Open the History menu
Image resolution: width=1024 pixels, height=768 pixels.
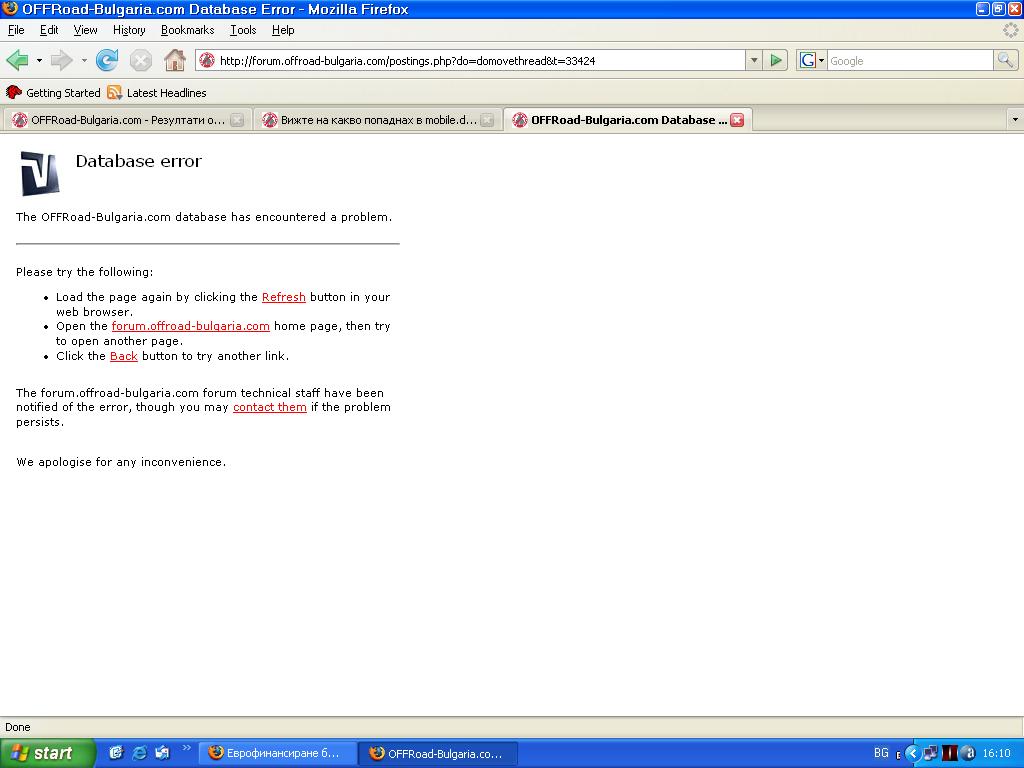(129, 30)
